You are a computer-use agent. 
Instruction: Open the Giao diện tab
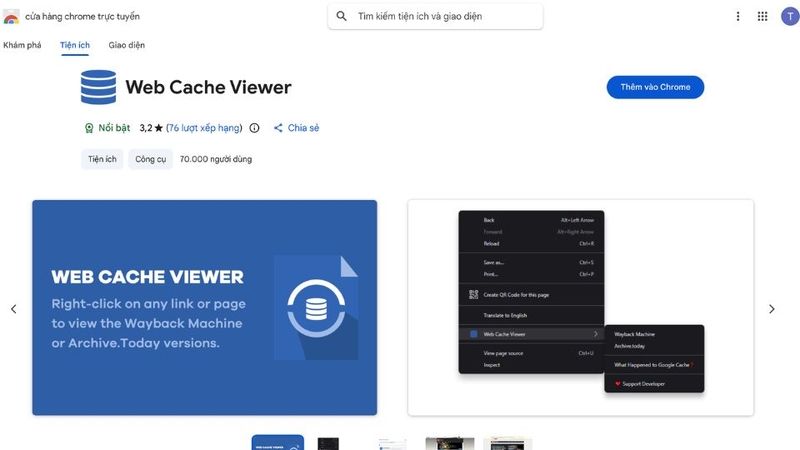[127, 45]
